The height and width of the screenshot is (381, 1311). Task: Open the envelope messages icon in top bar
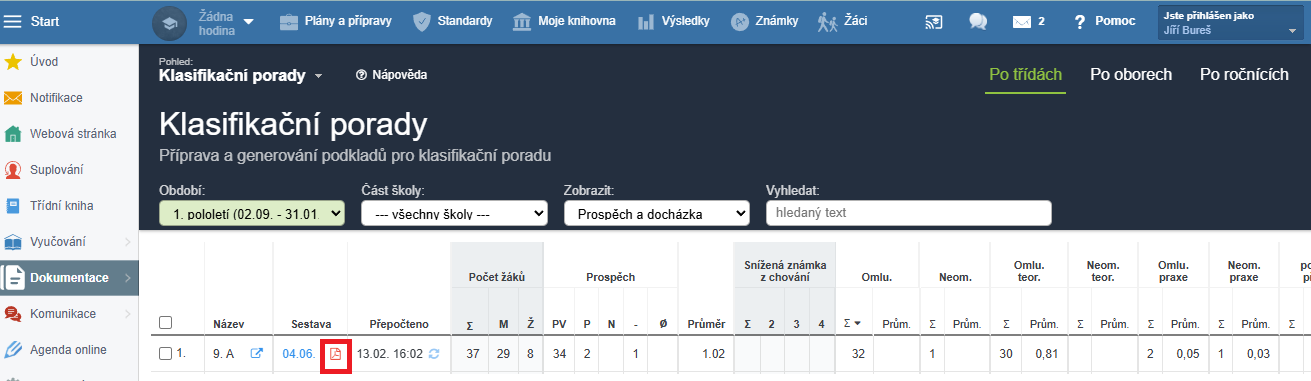coord(1021,21)
